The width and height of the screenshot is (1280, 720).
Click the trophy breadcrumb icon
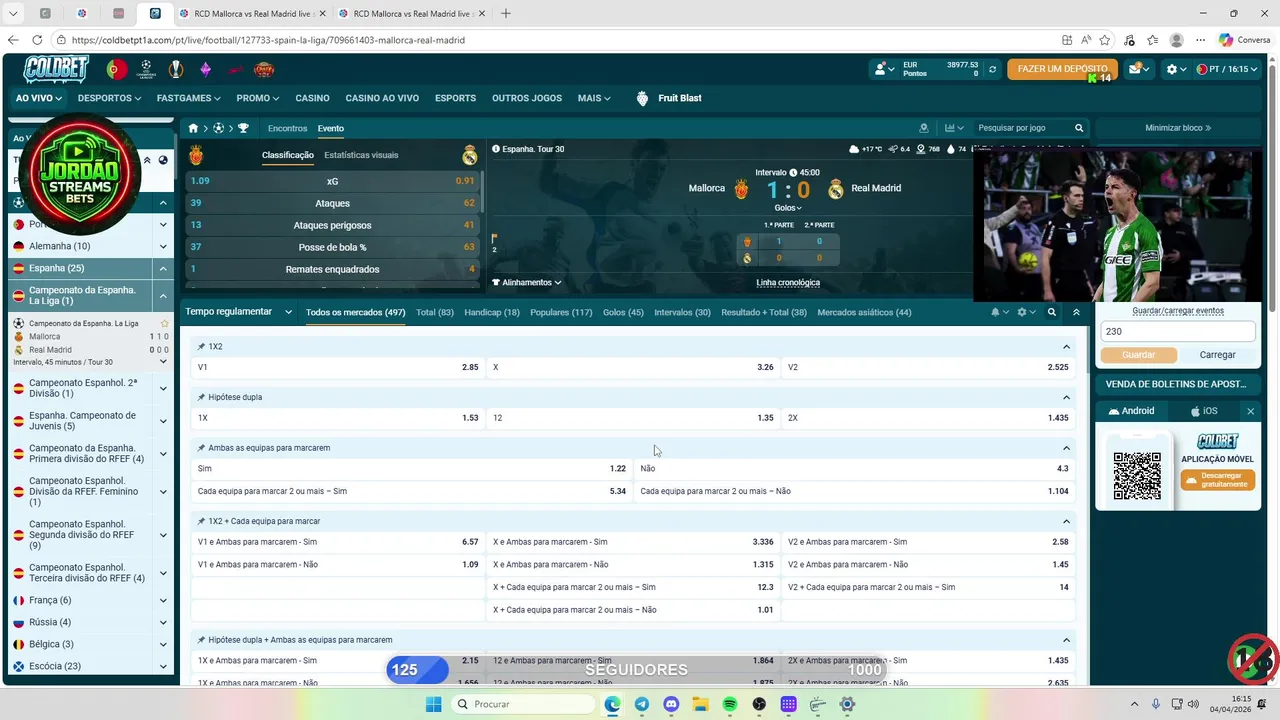(x=243, y=128)
